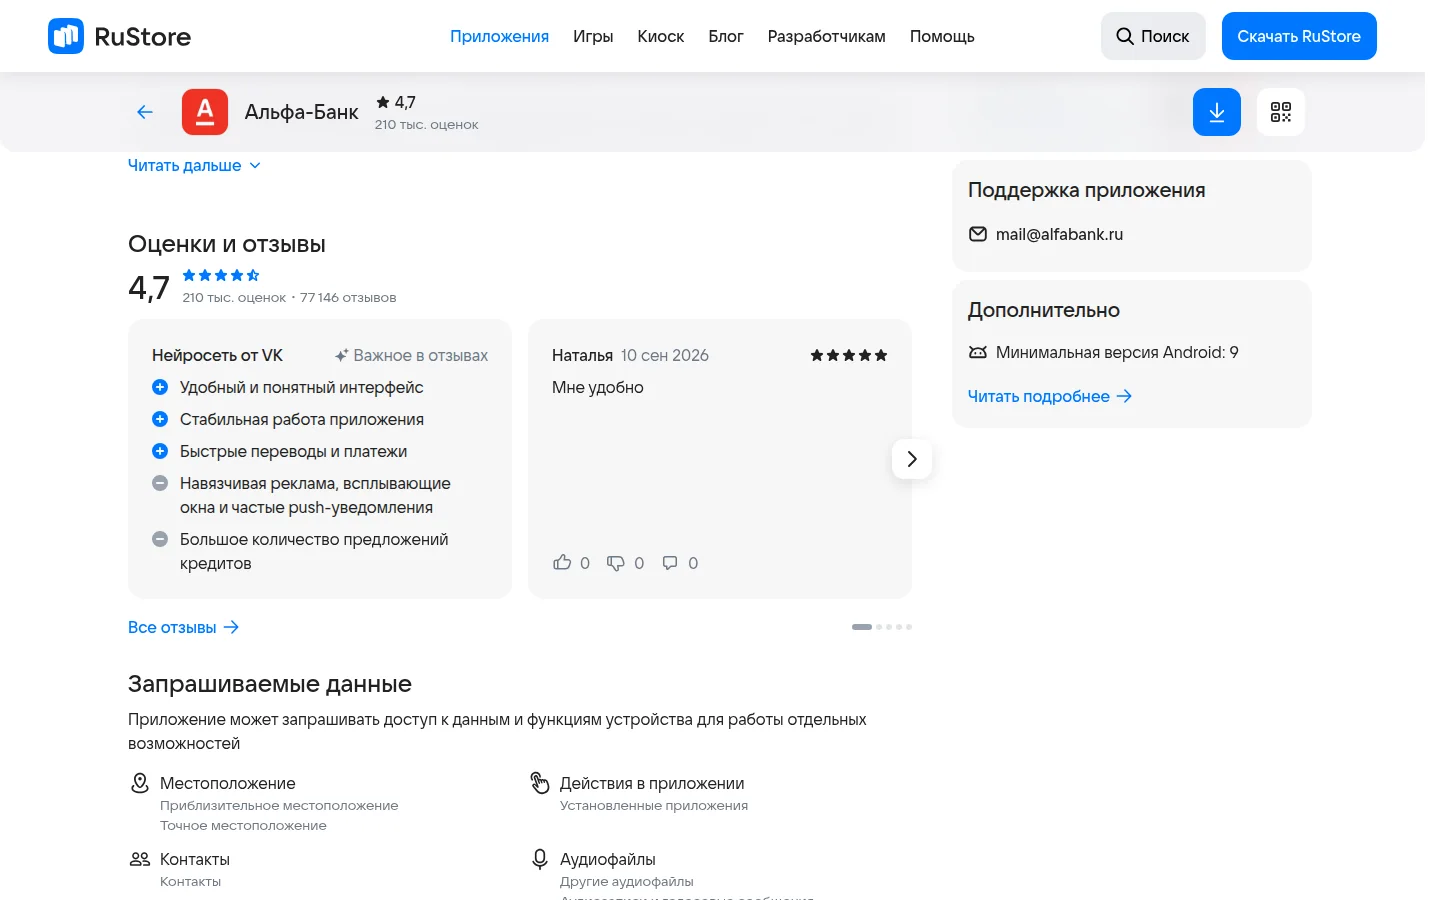Click Скачать RuStore button

[1299, 36]
